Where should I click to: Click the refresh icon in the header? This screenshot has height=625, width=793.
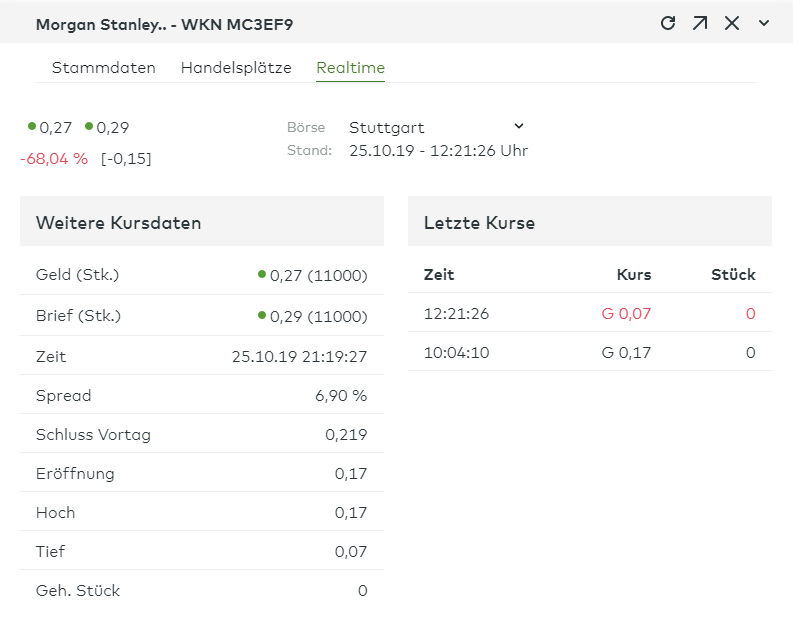[x=668, y=23]
